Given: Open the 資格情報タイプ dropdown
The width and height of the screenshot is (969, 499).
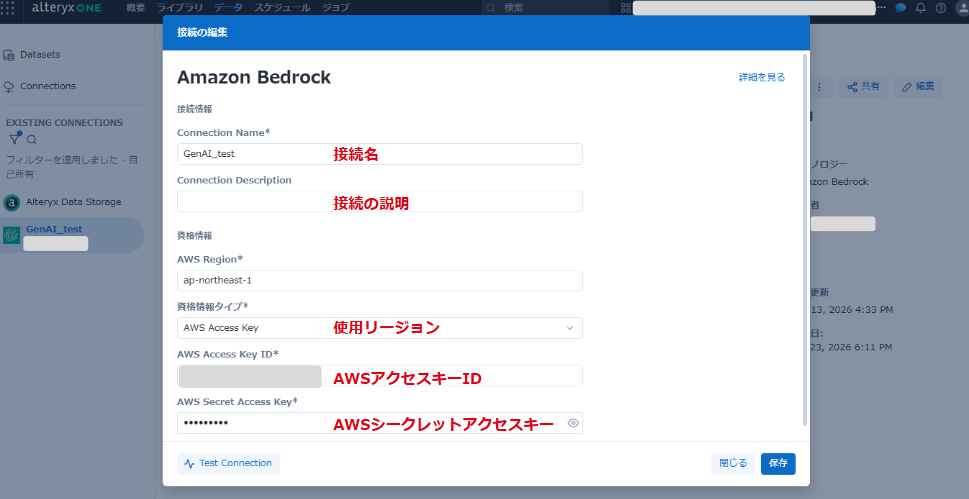Looking at the screenshot, I should 379,328.
